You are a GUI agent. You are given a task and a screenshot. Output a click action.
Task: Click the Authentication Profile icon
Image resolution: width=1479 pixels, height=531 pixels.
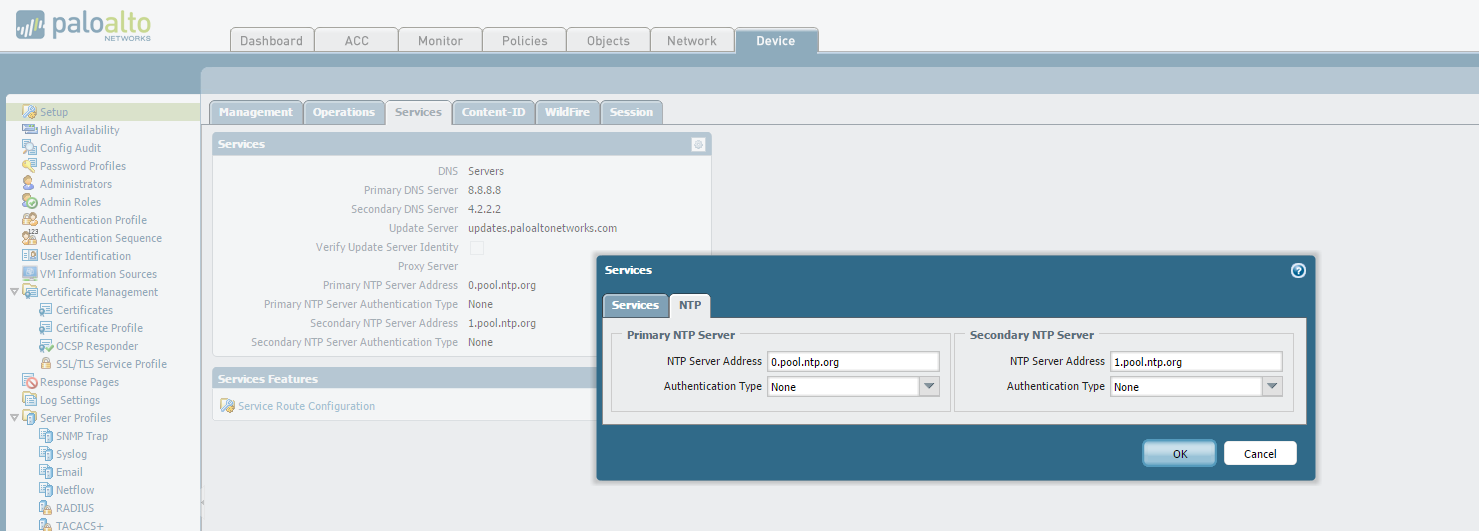[30, 220]
